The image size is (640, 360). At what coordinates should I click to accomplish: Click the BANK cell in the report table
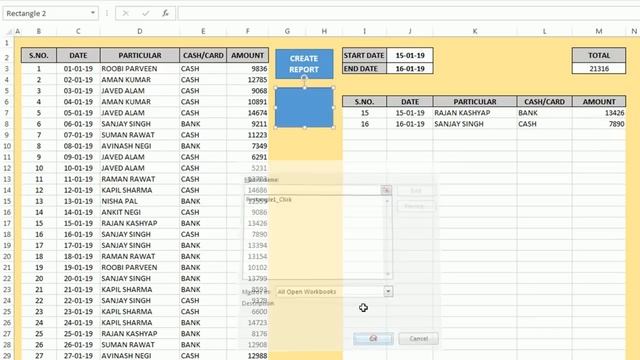pos(544,113)
